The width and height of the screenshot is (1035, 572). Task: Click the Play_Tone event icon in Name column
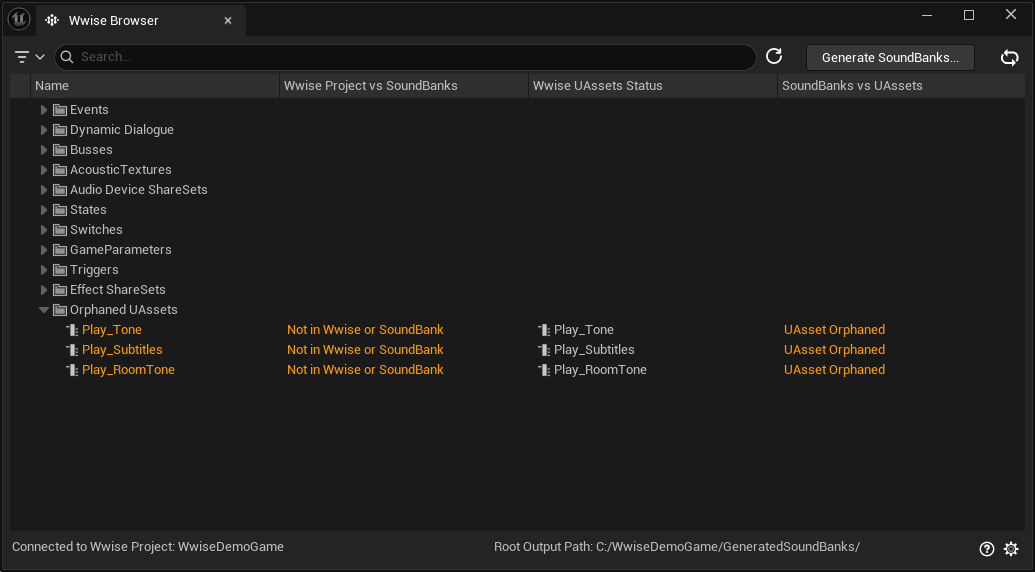[x=72, y=330]
